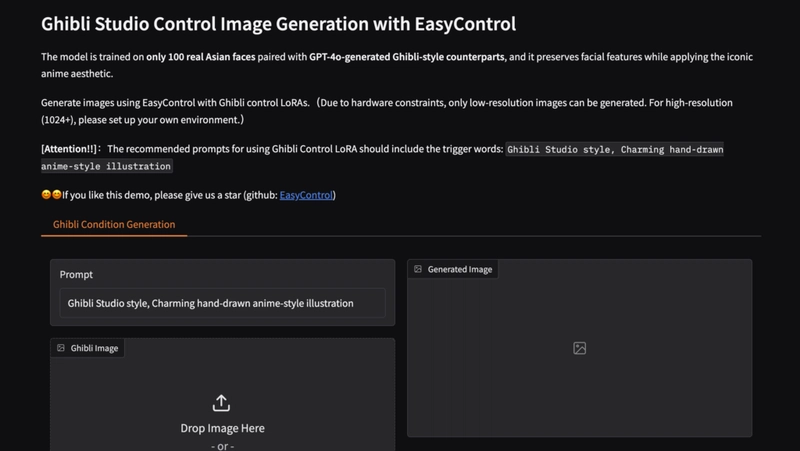
Task: Select the Ghibli Condition Generation tab
Action: click(x=114, y=224)
